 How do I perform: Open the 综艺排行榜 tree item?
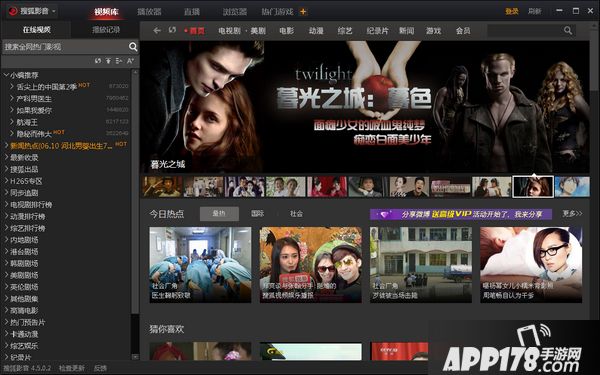click(28, 228)
